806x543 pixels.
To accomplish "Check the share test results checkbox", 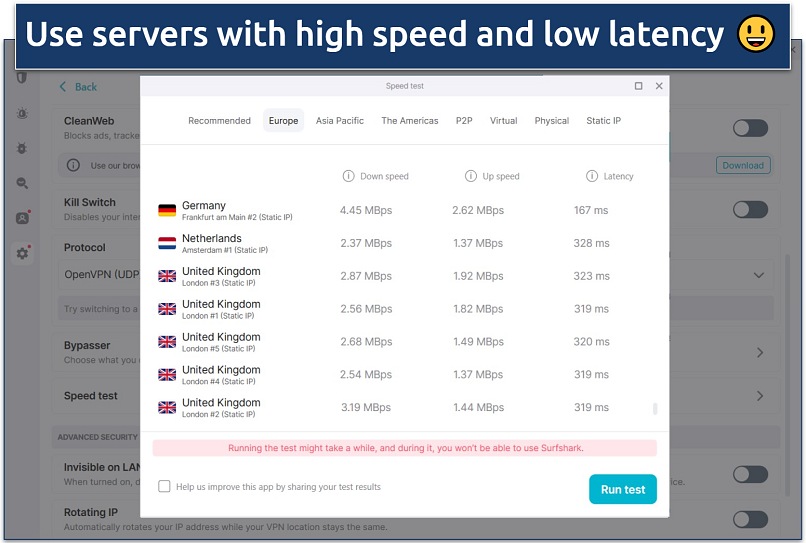I will point(165,487).
